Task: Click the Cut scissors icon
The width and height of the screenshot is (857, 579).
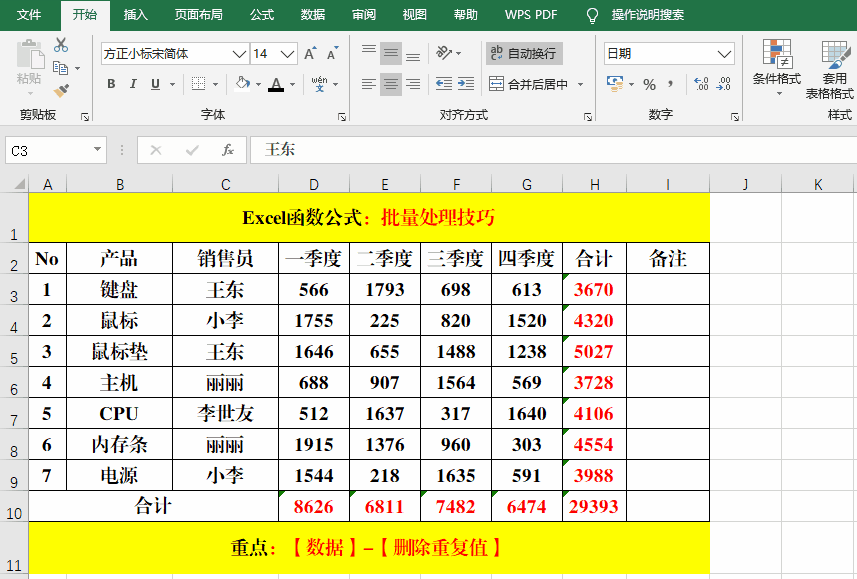Action: coord(61,45)
